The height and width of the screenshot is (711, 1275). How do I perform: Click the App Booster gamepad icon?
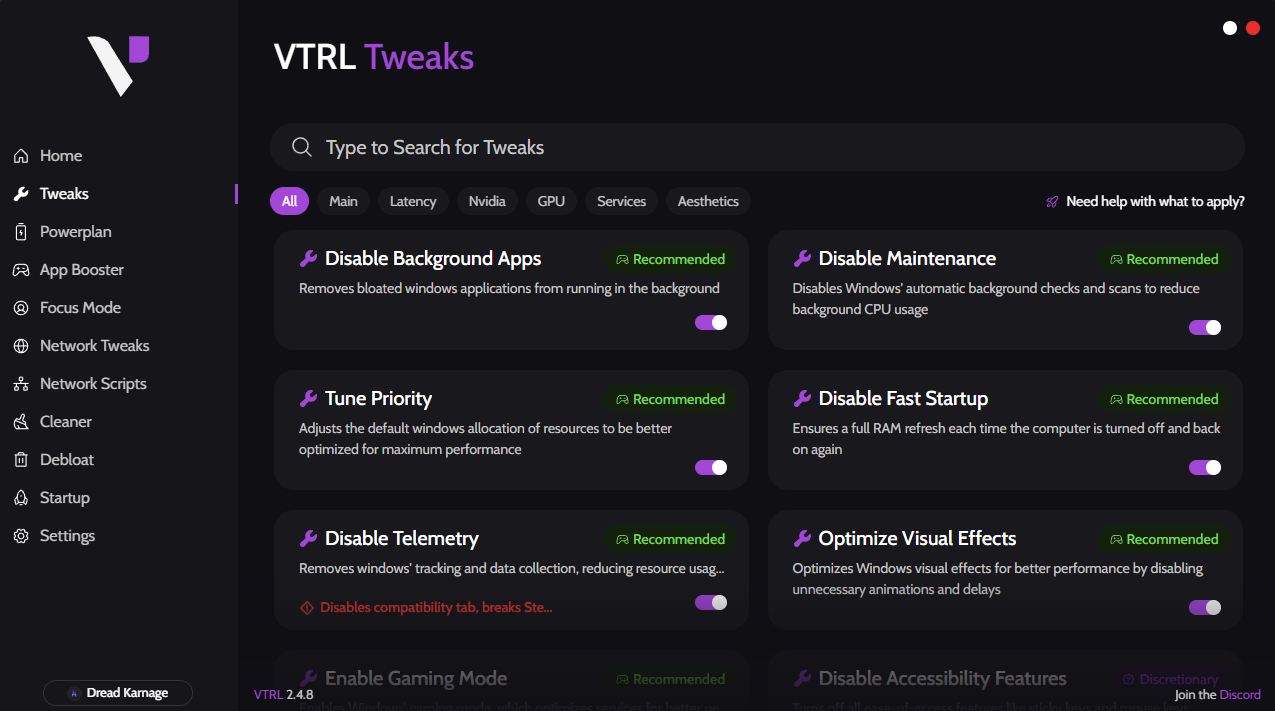pyautogui.click(x=20, y=270)
